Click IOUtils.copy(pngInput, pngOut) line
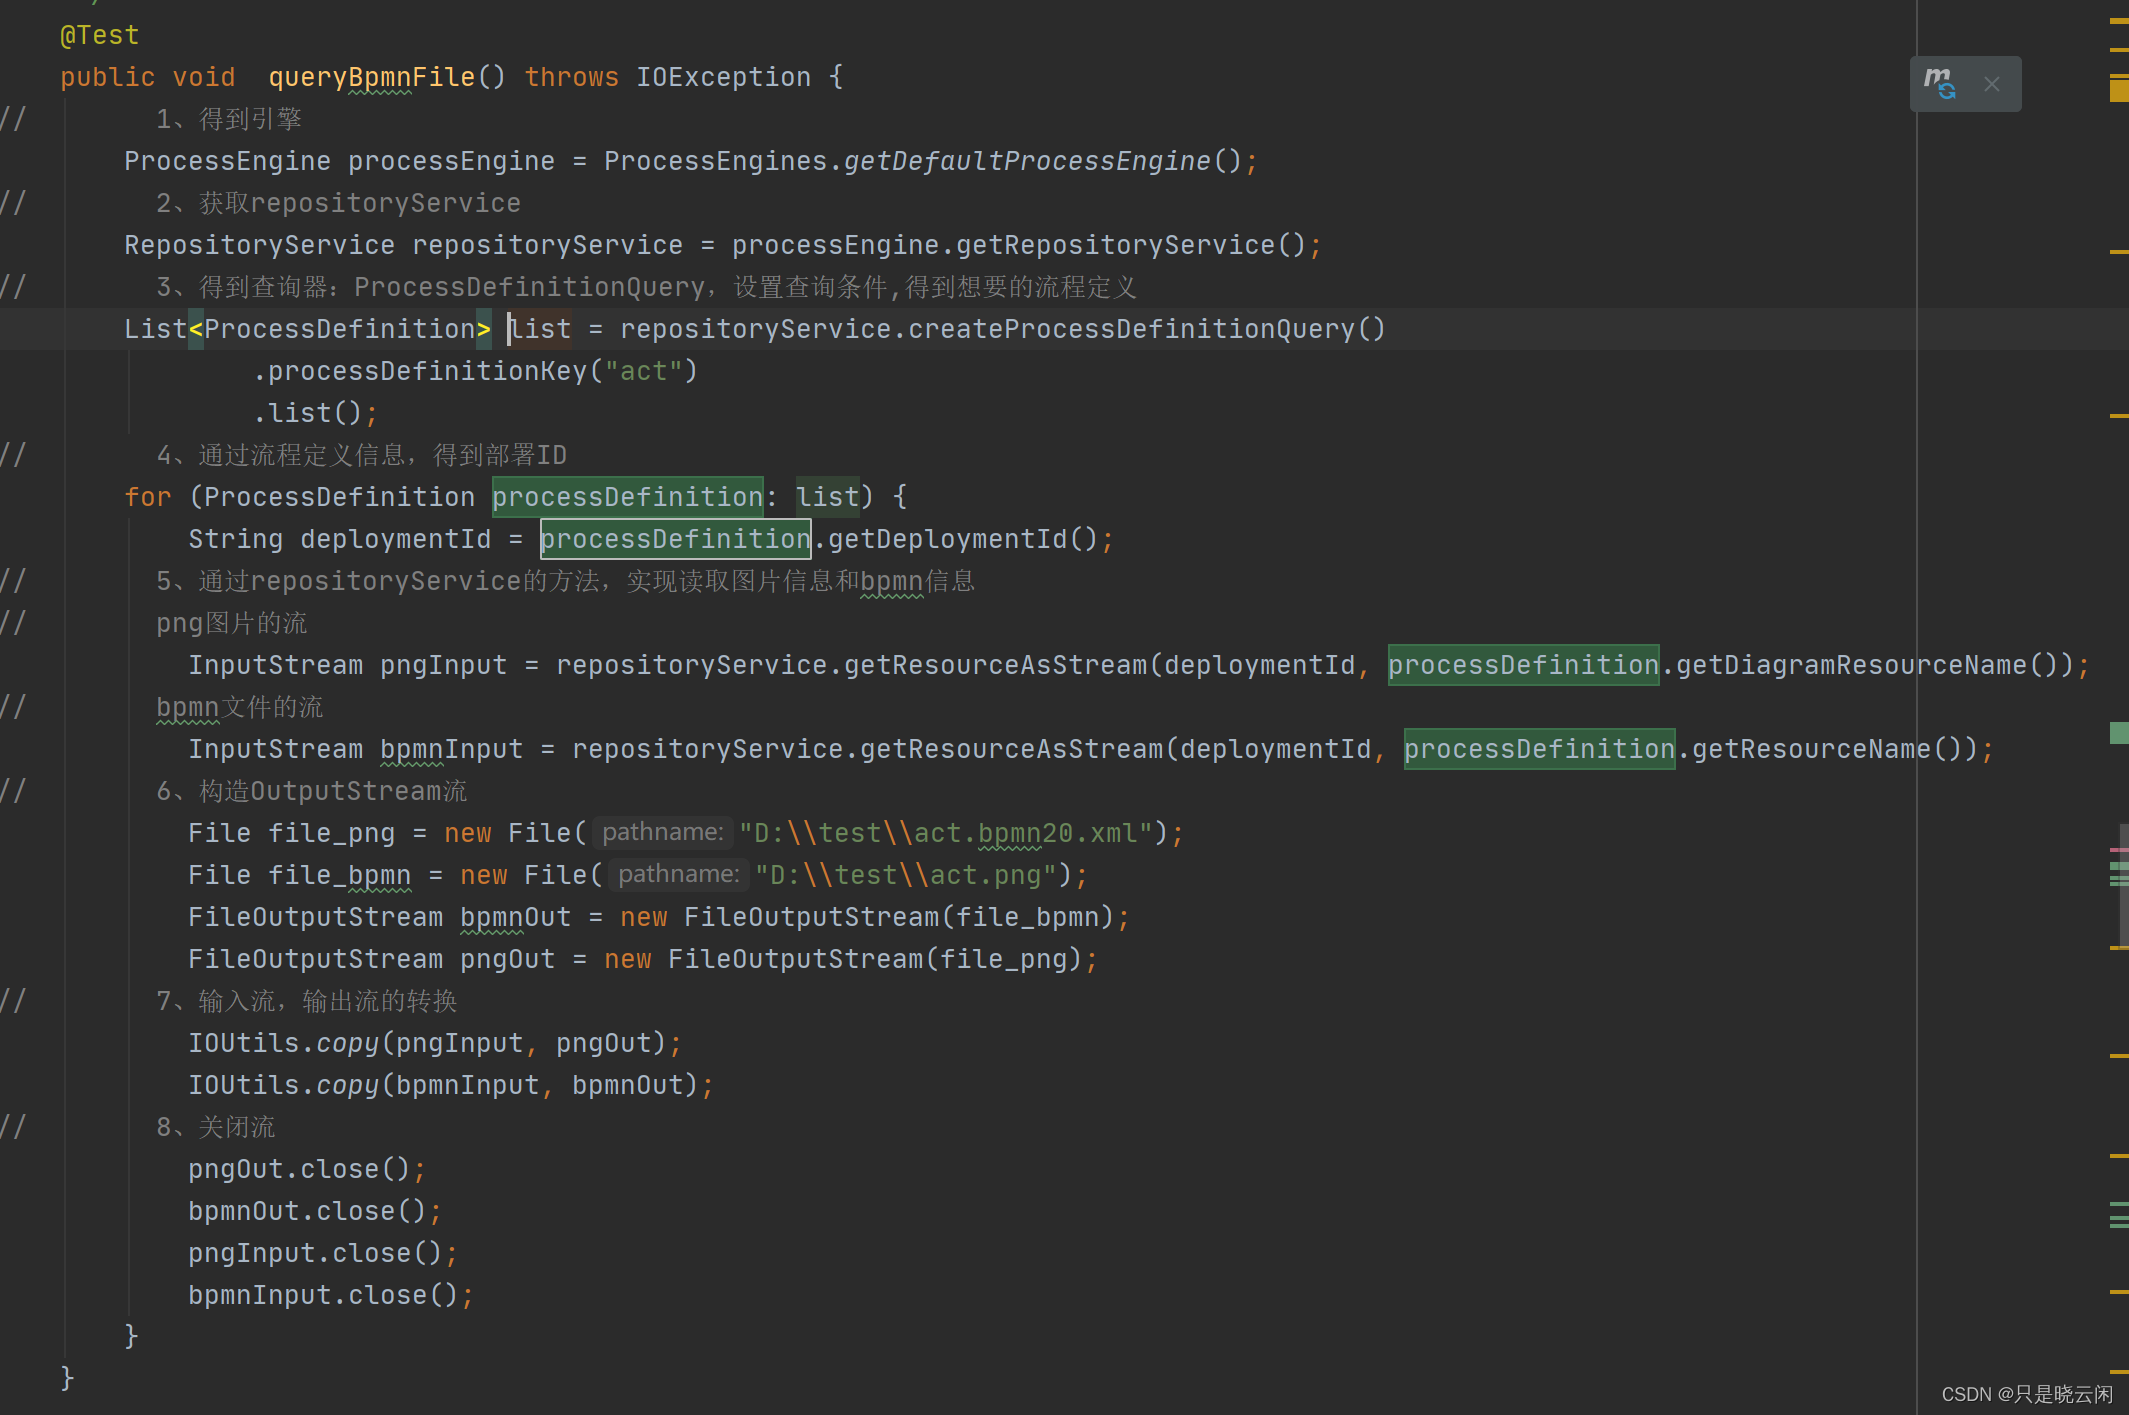 pyautogui.click(x=435, y=1043)
